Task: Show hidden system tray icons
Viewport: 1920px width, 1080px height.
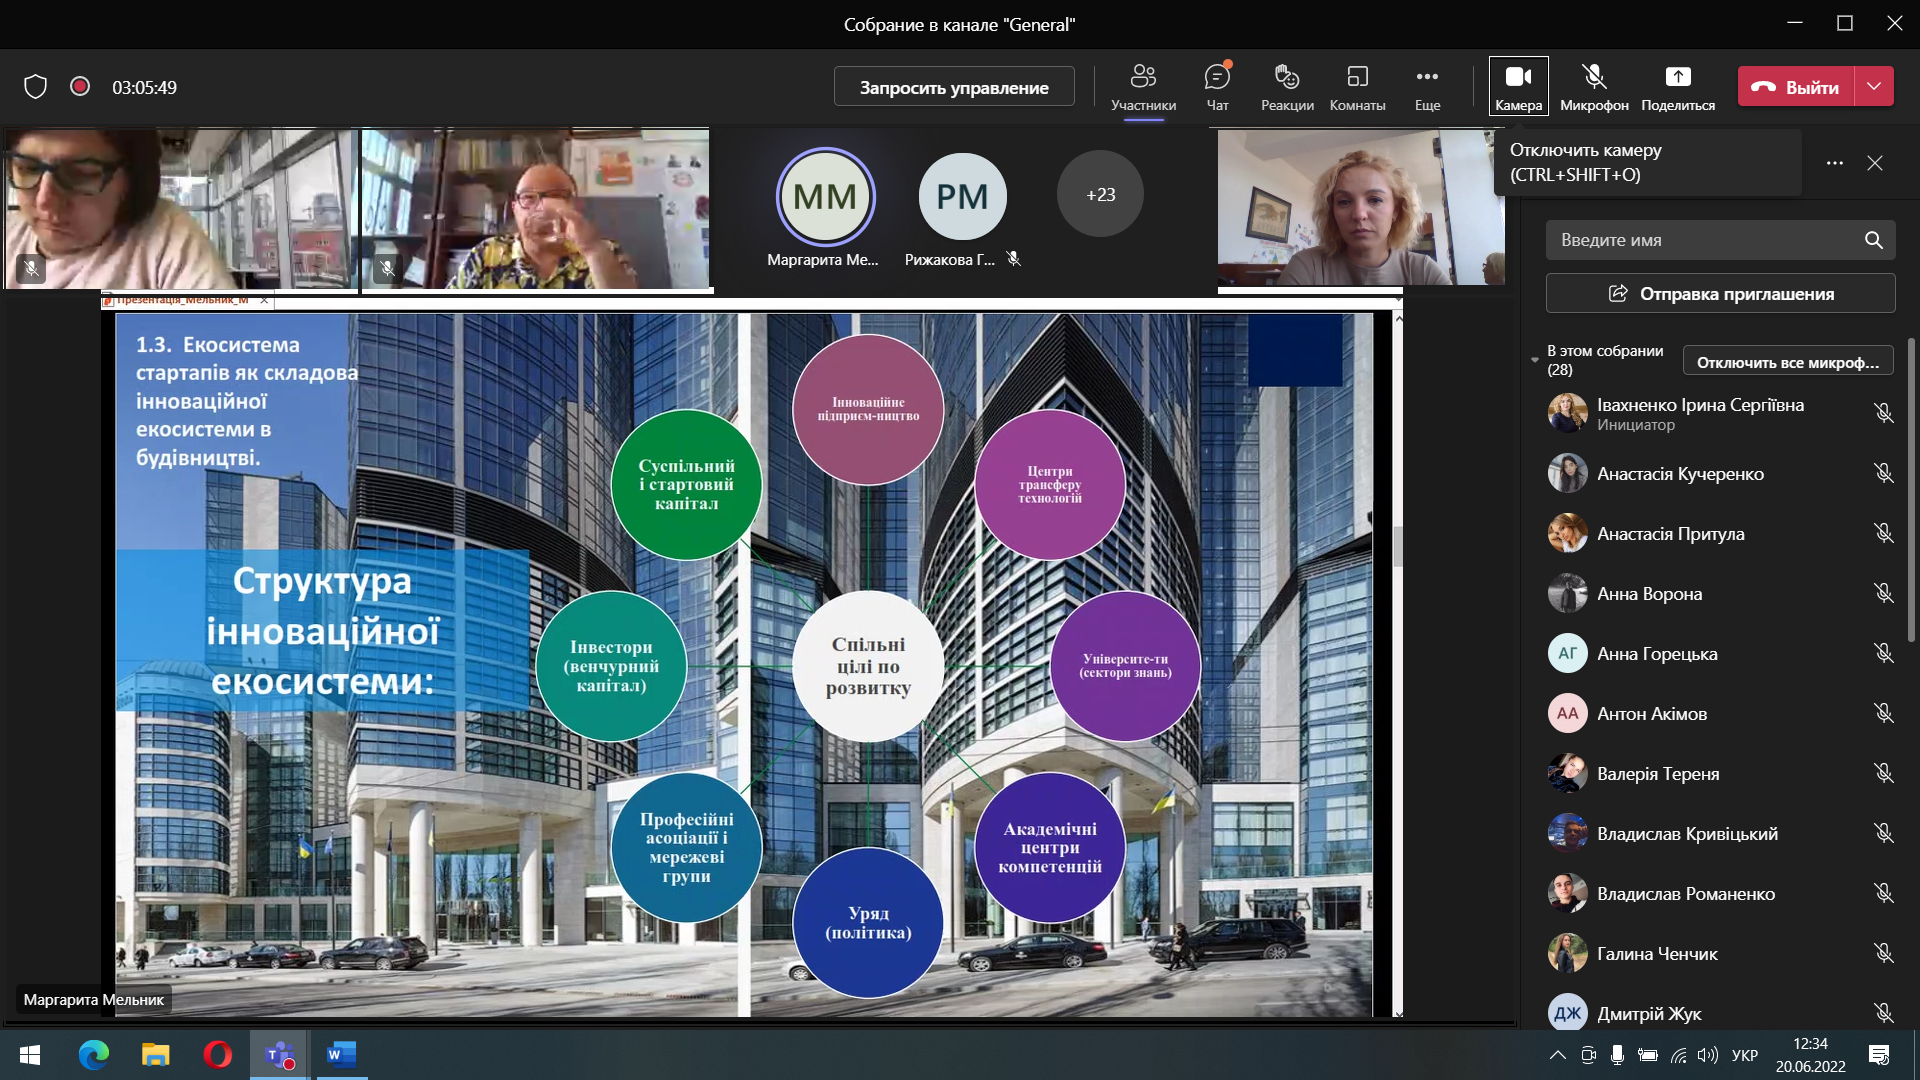Action: pyautogui.click(x=1557, y=1055)
